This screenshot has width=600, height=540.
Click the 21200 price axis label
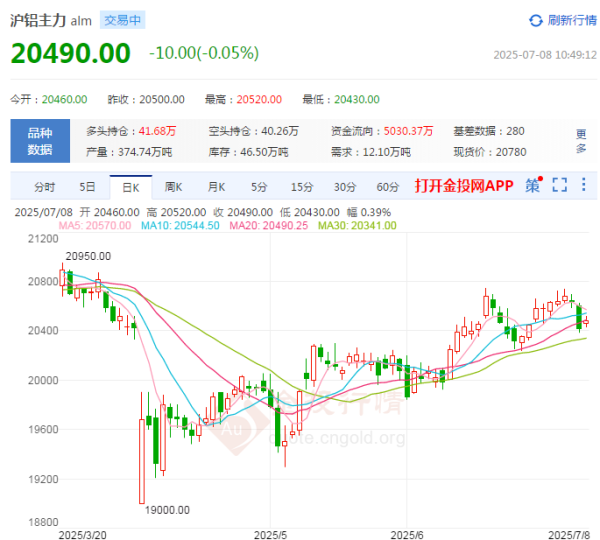(43, 239)
